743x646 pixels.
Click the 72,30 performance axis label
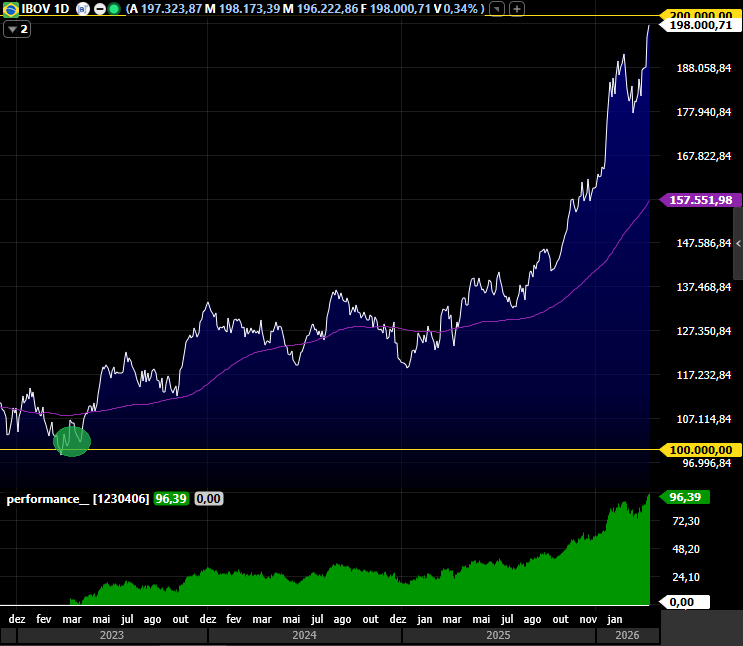pos(686,521)
